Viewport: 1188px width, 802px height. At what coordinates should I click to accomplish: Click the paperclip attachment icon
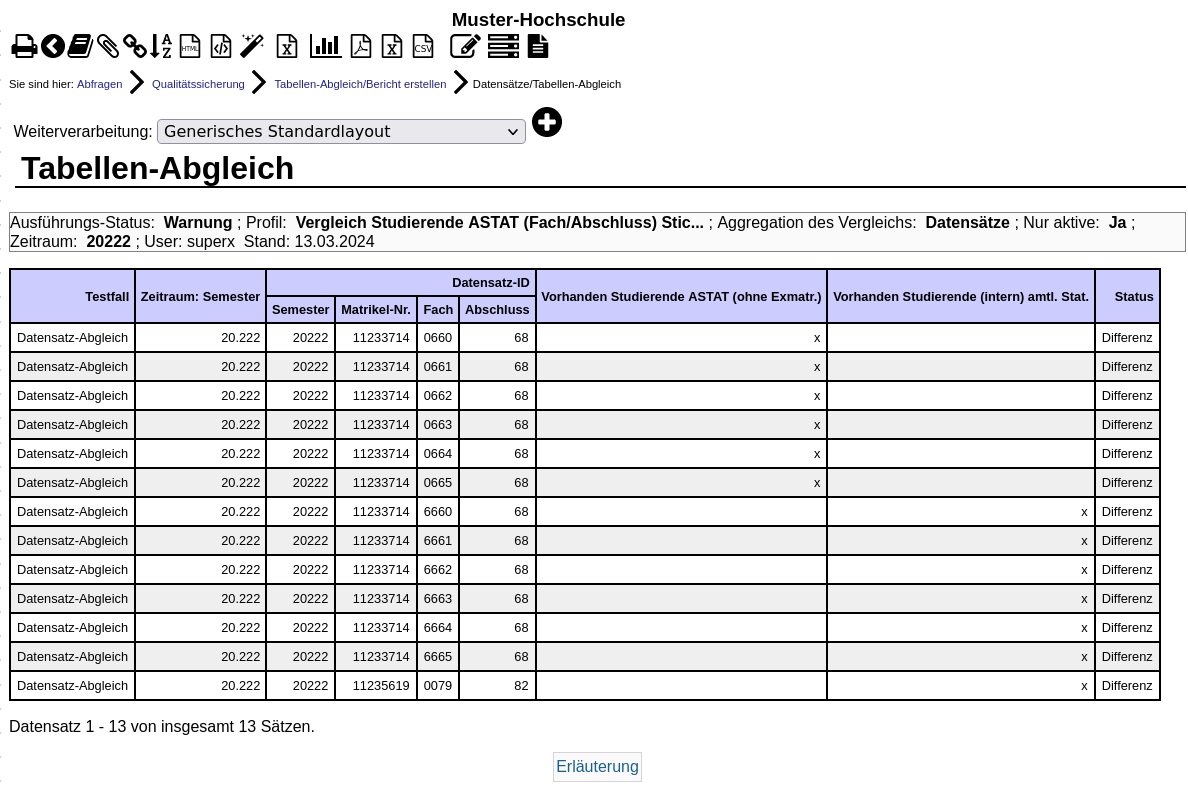(x=108, y=46)
